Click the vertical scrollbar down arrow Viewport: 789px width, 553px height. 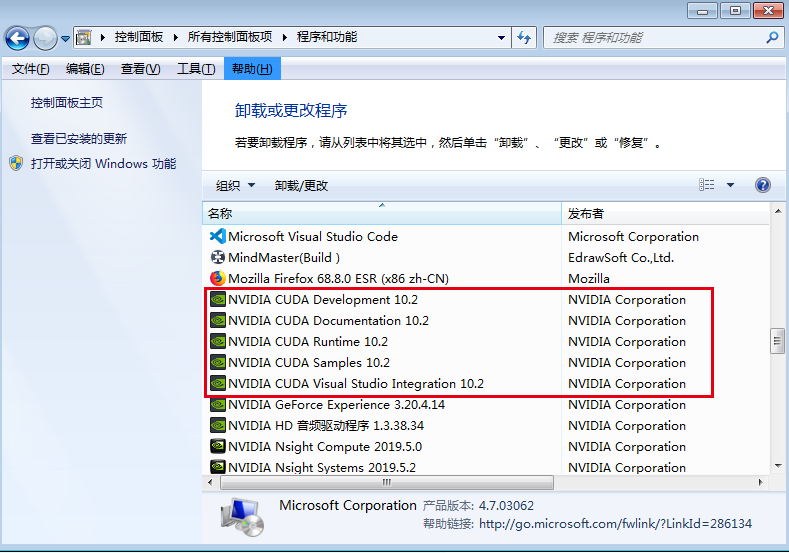(x=778, y=466)
